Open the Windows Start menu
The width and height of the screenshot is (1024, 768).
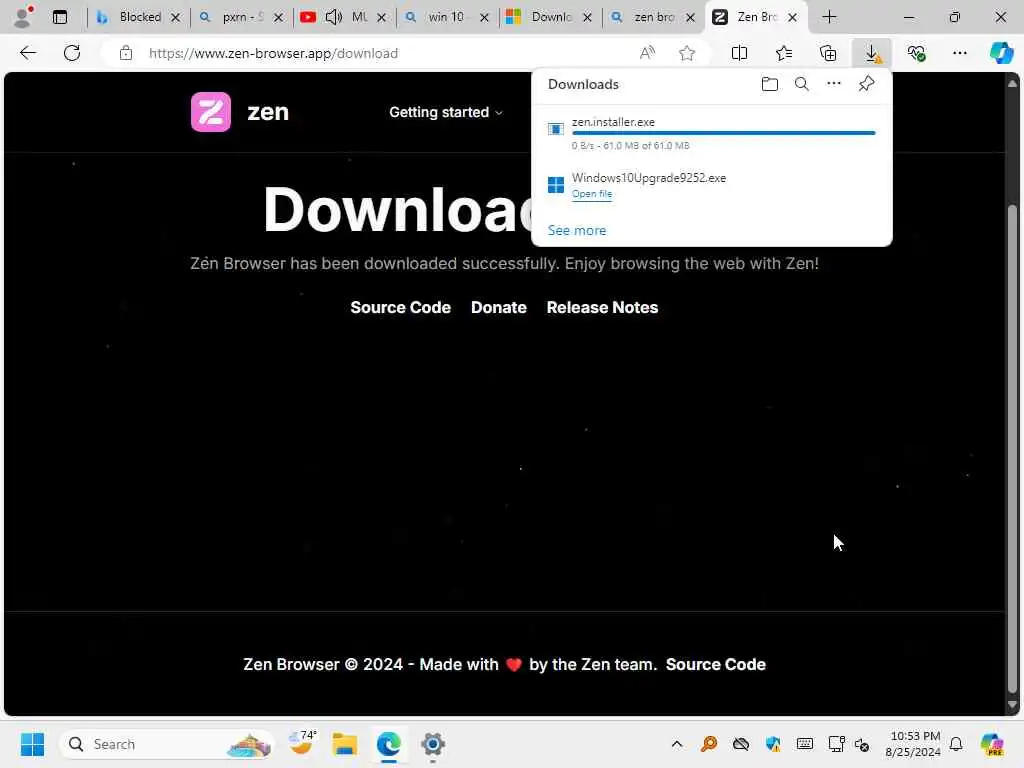(32, 744)
